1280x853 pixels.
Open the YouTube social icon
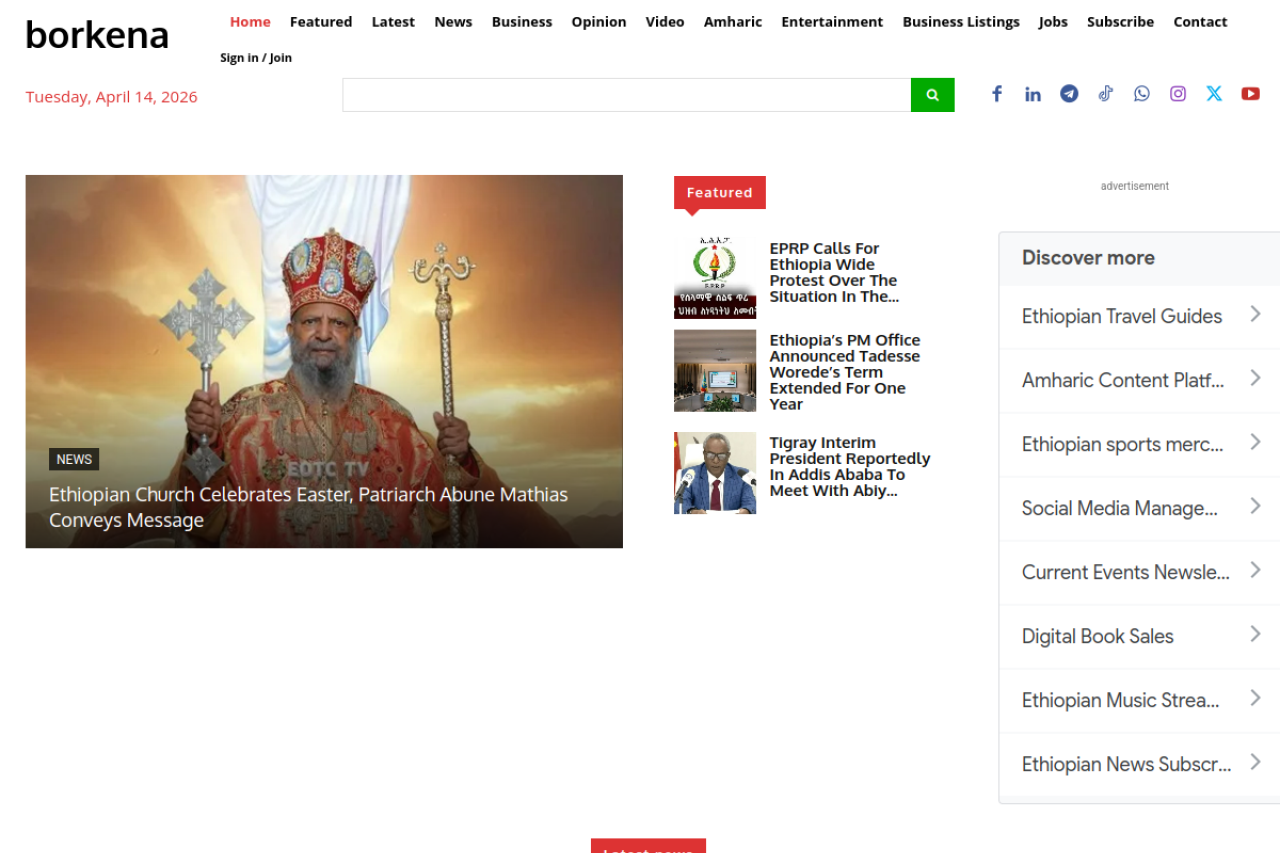1250,94
